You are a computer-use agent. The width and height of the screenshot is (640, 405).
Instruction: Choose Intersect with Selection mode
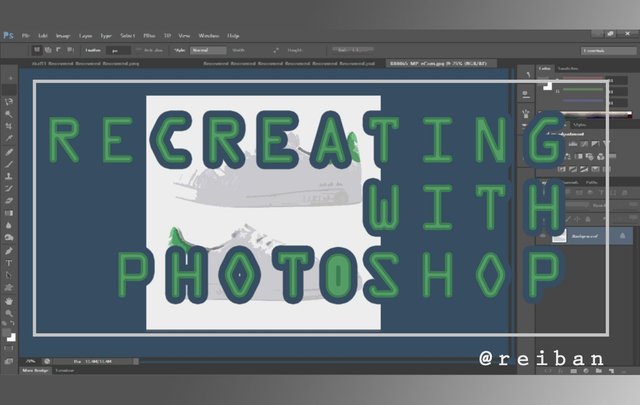click(x=71, y=50)
